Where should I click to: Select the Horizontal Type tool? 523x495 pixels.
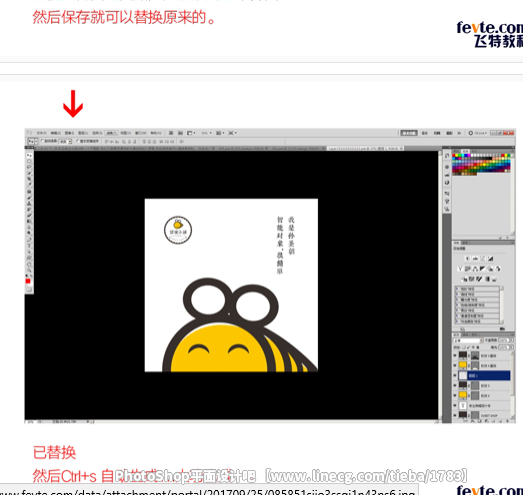coord(29,246)
